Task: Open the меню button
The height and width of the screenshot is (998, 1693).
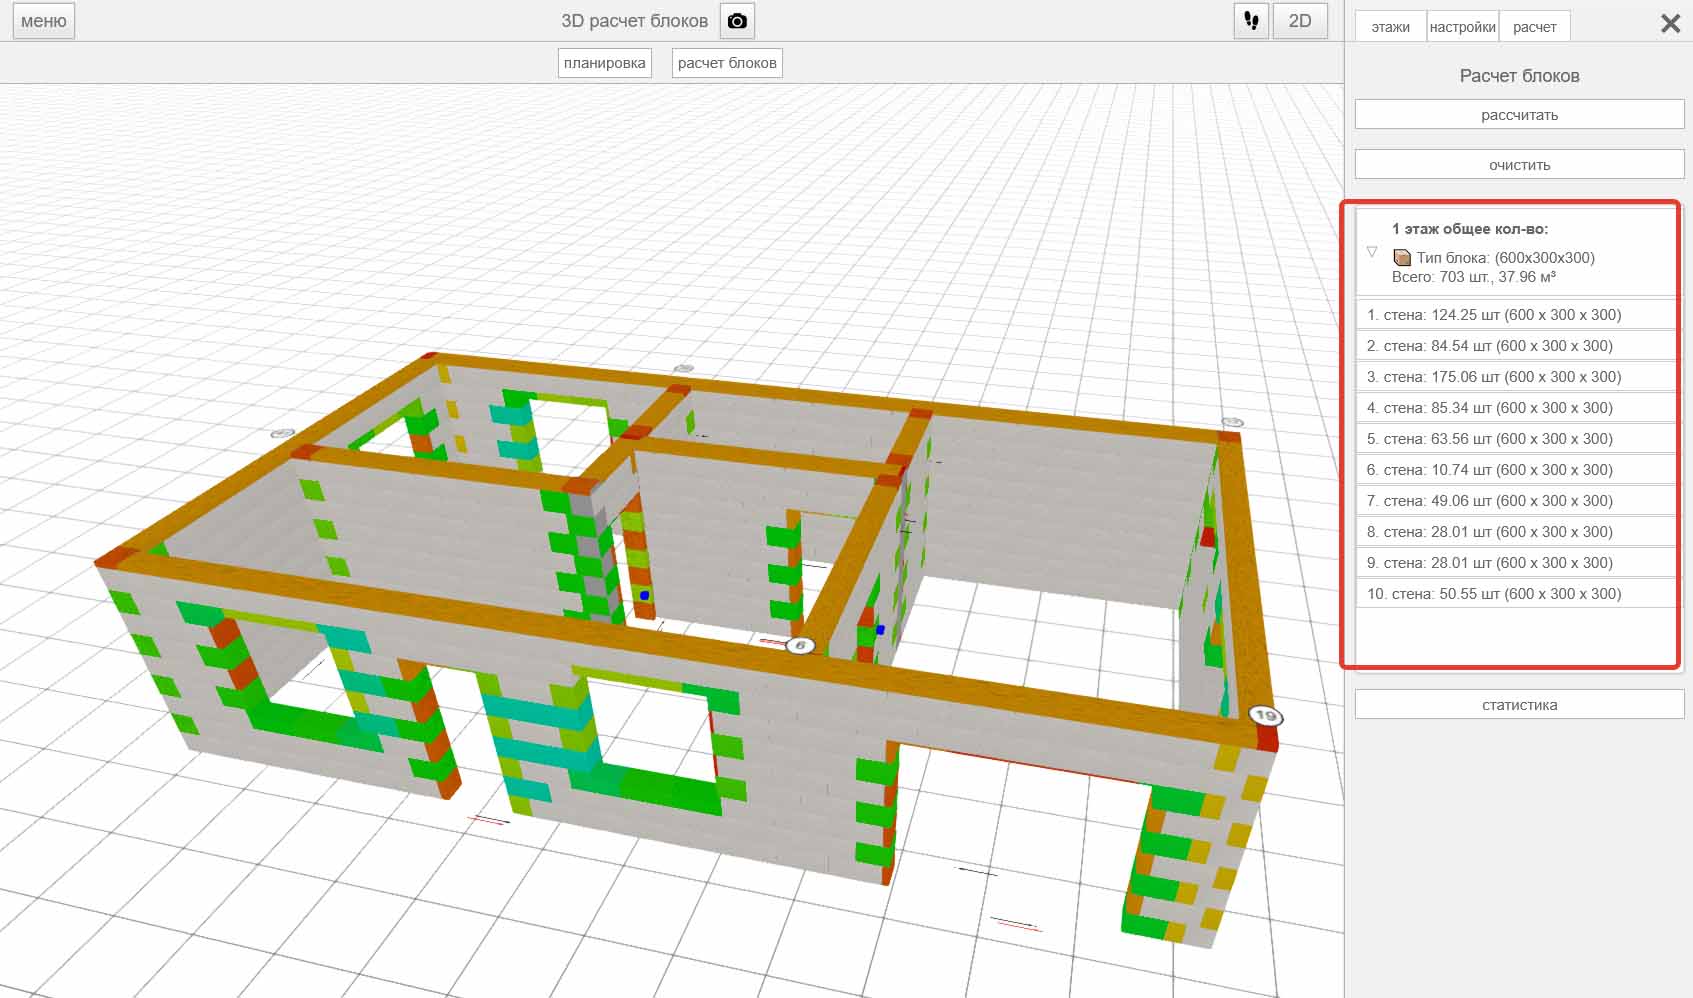Action: point(44,21)
